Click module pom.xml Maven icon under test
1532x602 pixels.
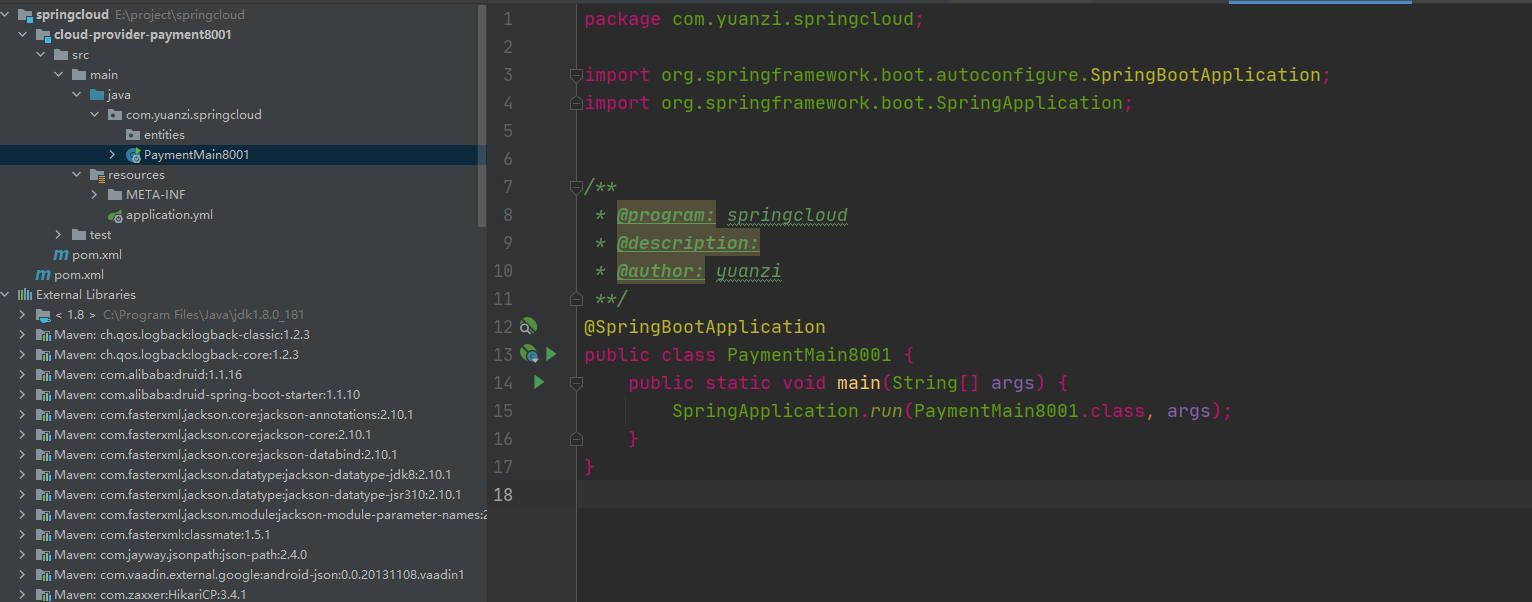coord(61,255)
